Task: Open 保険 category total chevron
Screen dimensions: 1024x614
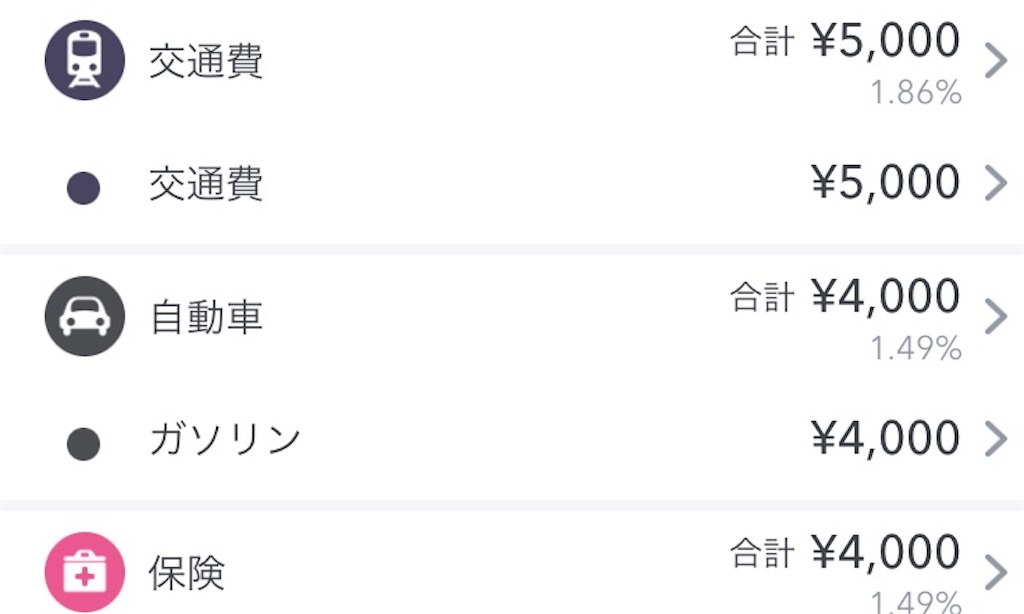Action: click(995, 572)
